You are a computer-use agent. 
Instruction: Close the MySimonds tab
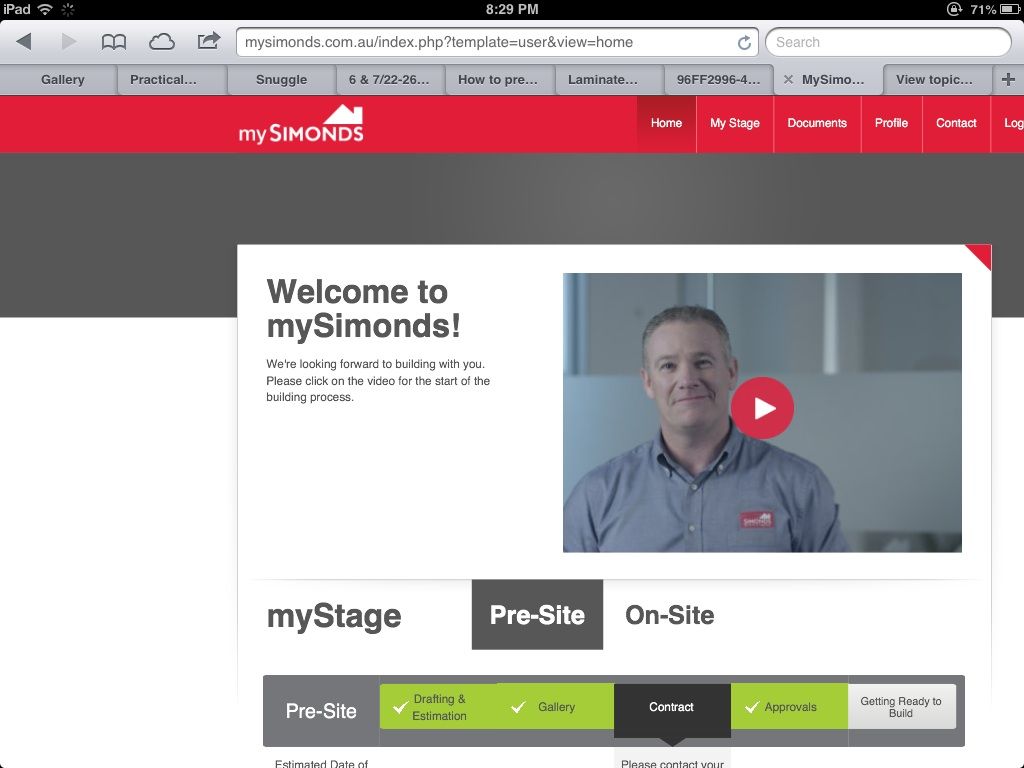coord(789,80)
